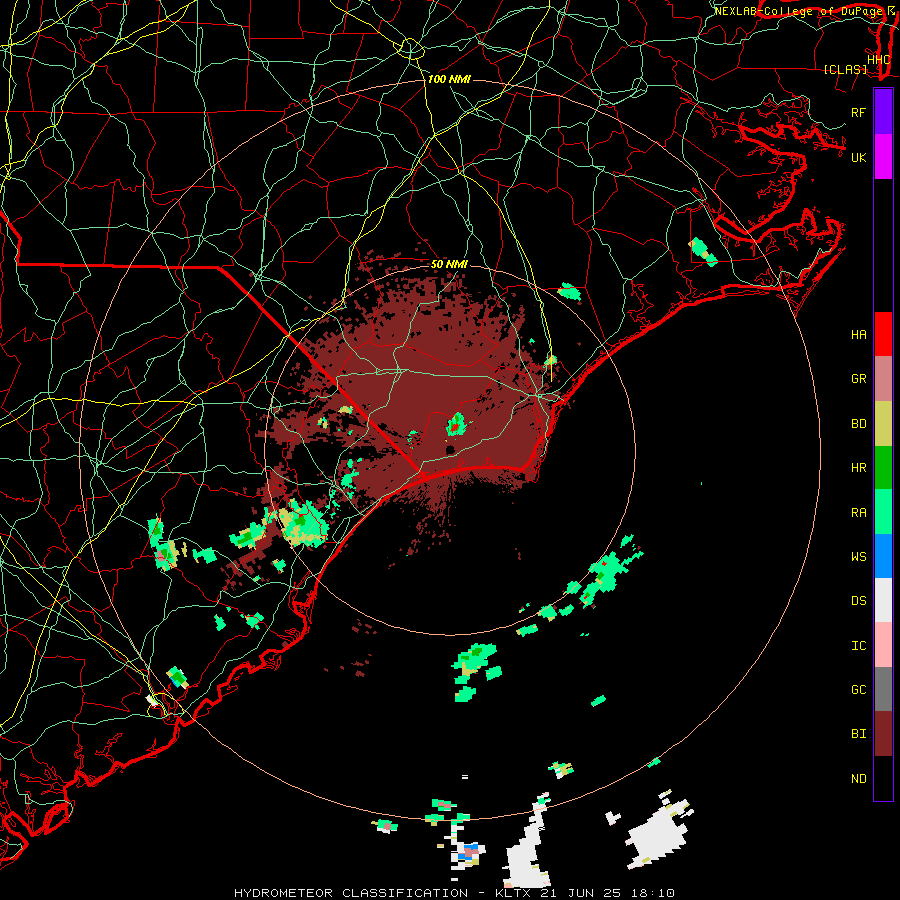This screenshot has height=900, width=900.
Task: Click the ND legend label
Action: click(x=858, y=779)
